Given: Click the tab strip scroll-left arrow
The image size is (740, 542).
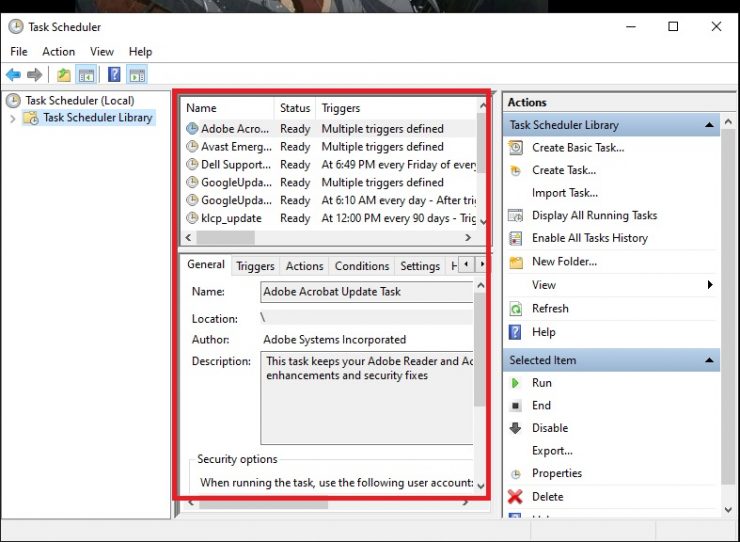Looking at the screenshot, I should click(466, 264).
